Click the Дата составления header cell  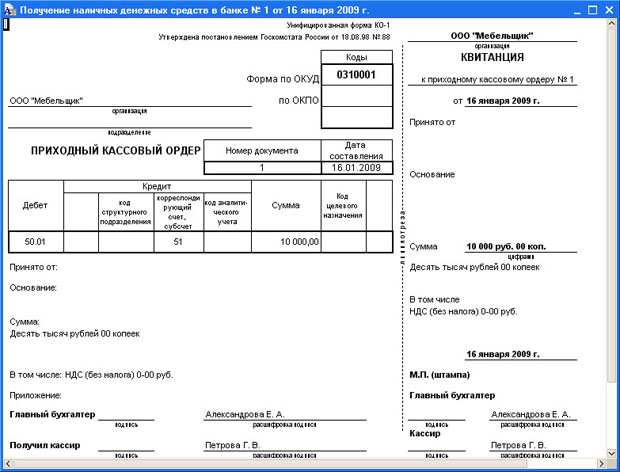(357, 151)
